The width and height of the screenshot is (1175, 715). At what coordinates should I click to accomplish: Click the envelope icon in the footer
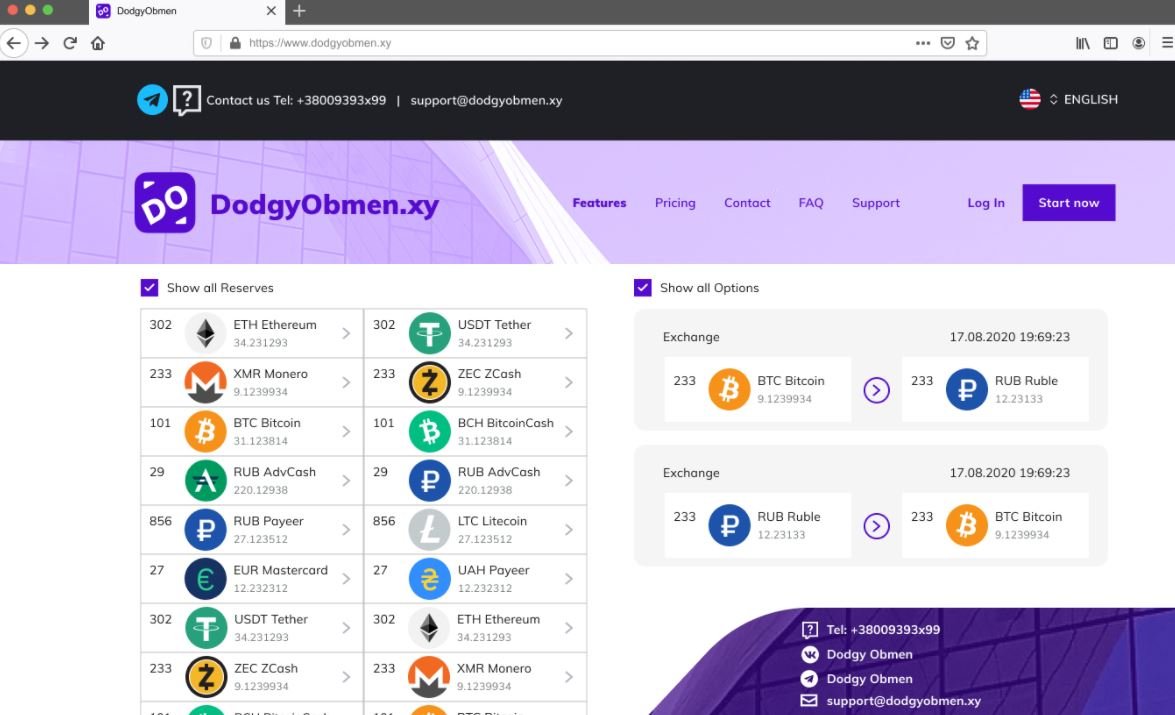click(809, 701)
